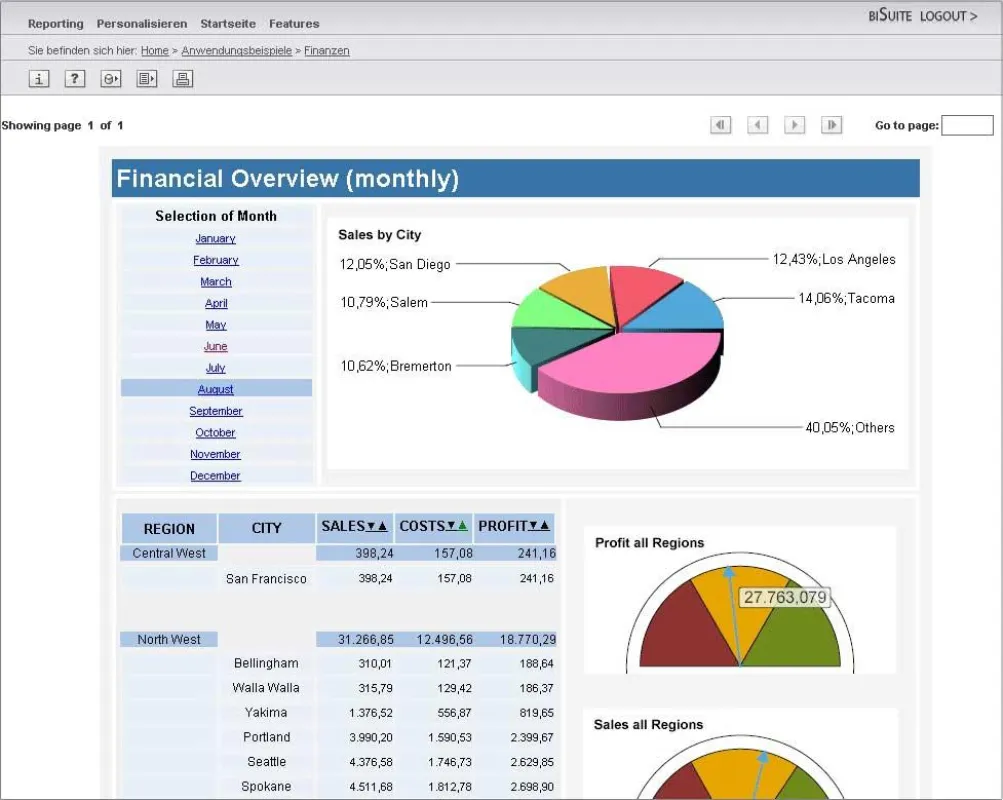The height and width of the screenshot is (800, 1003).
Task: Click the orange San Diego pie slice
Action: [585, 291]
